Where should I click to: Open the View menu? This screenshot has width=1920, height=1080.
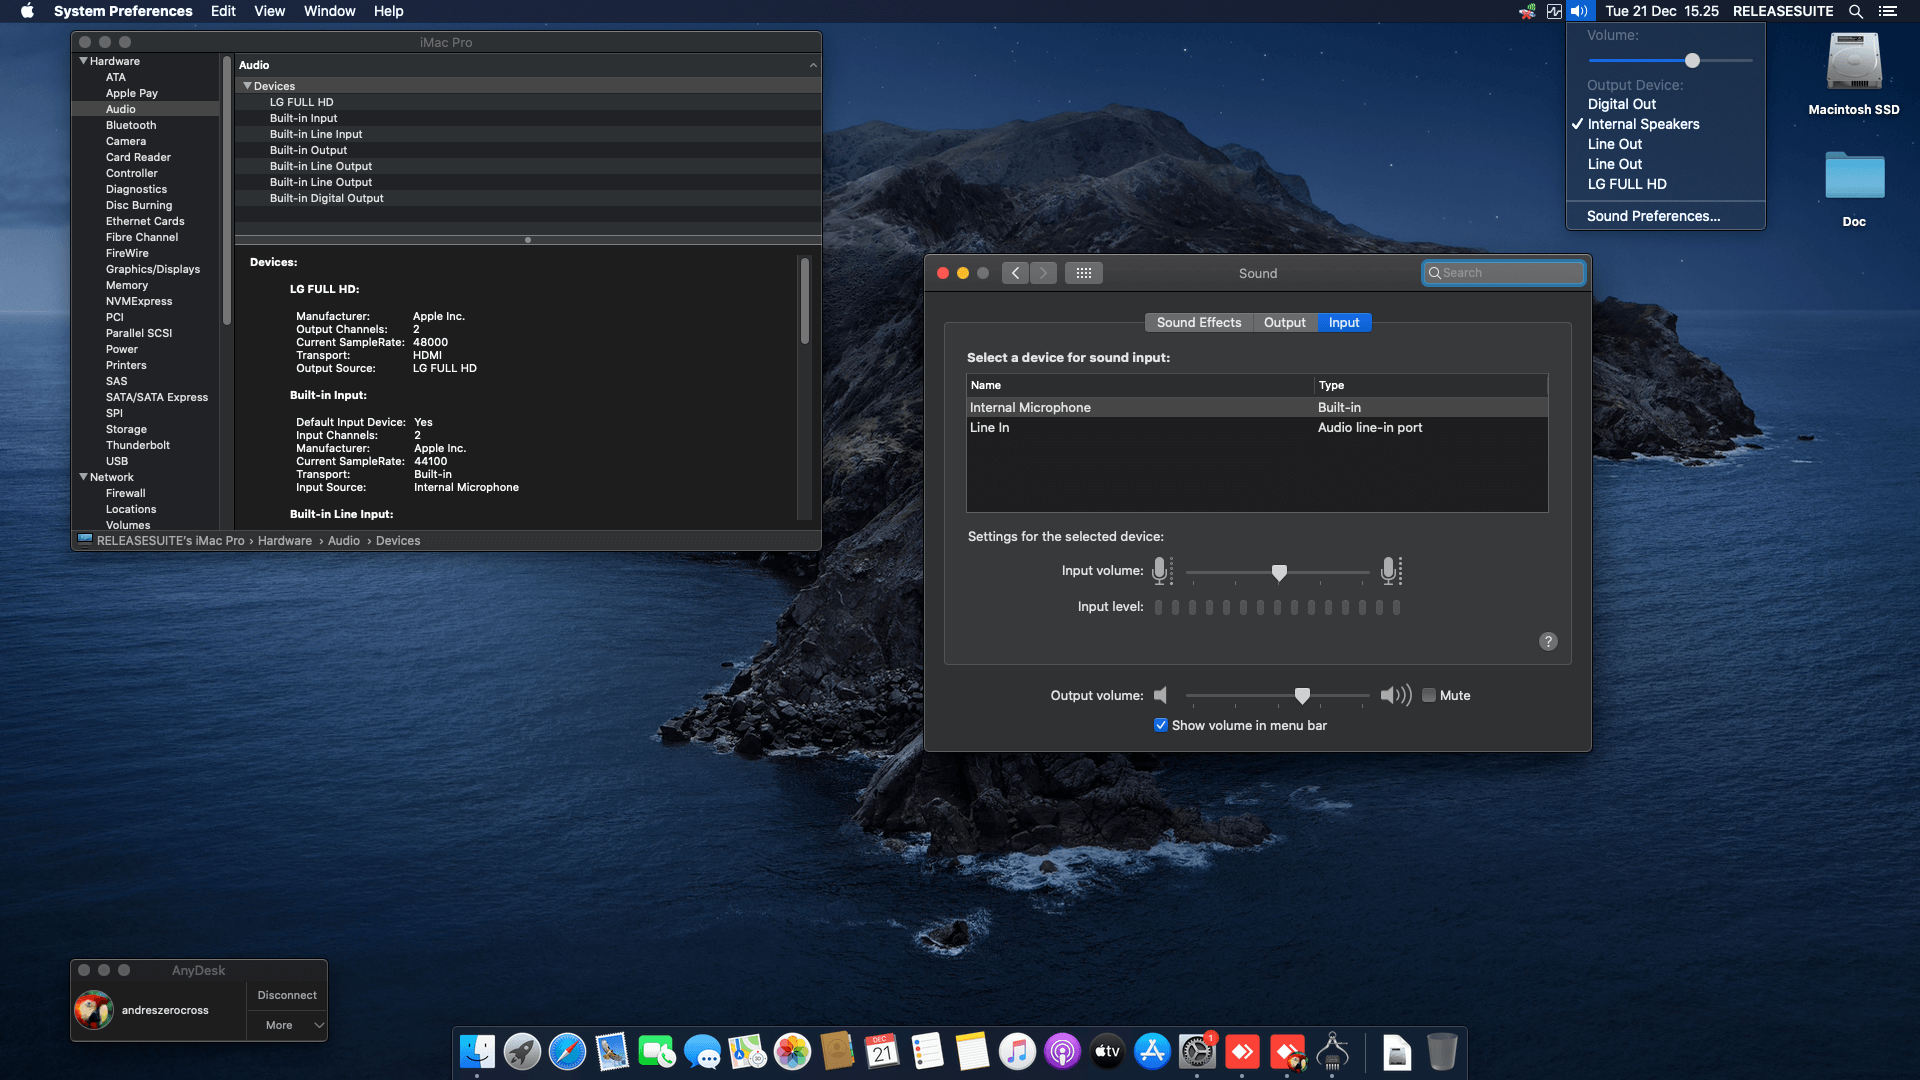[x=269, y=11]
